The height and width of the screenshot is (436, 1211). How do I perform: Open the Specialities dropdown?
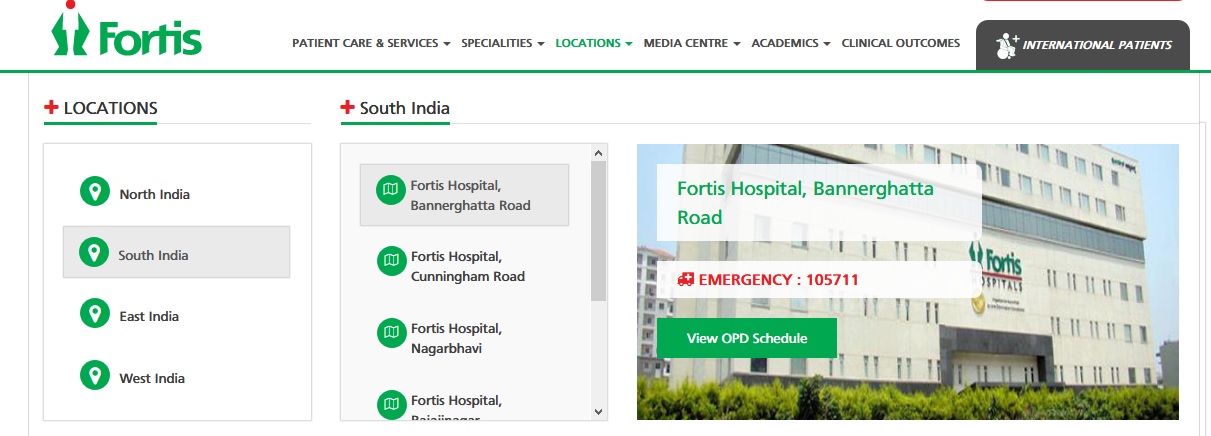coord(503,43)
